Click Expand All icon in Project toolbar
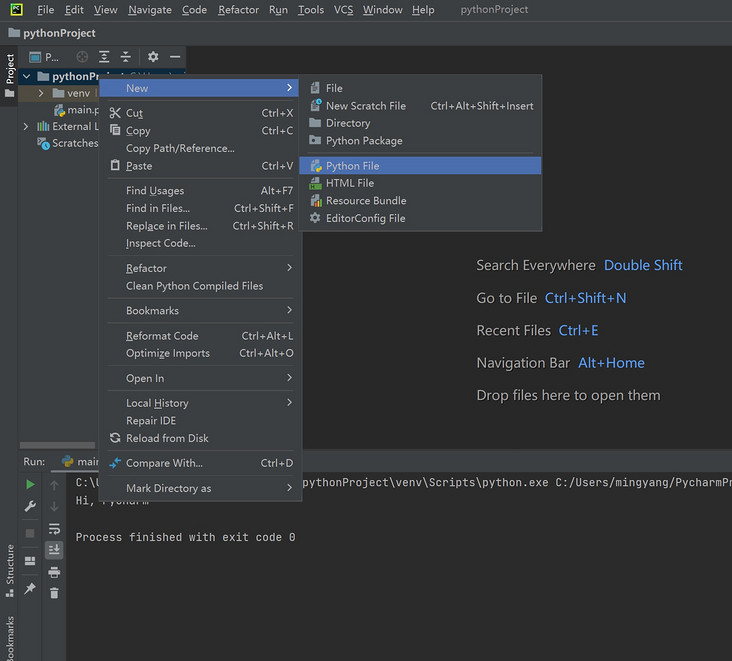The width and height of the screenshot is (732, 661). (104, 57)
